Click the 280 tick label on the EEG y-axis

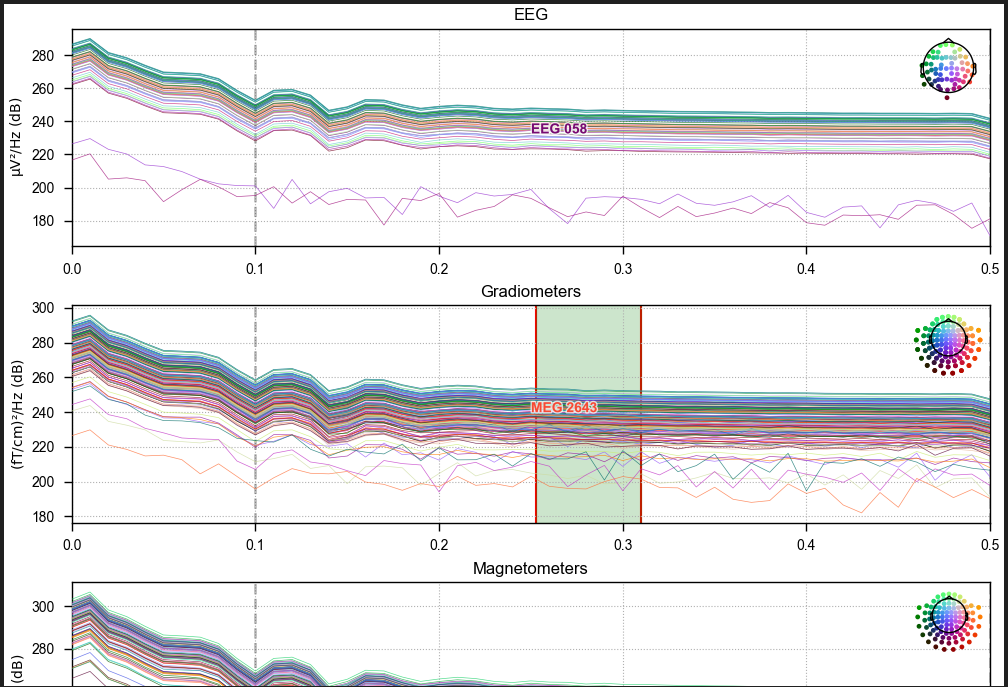point(42,56)
